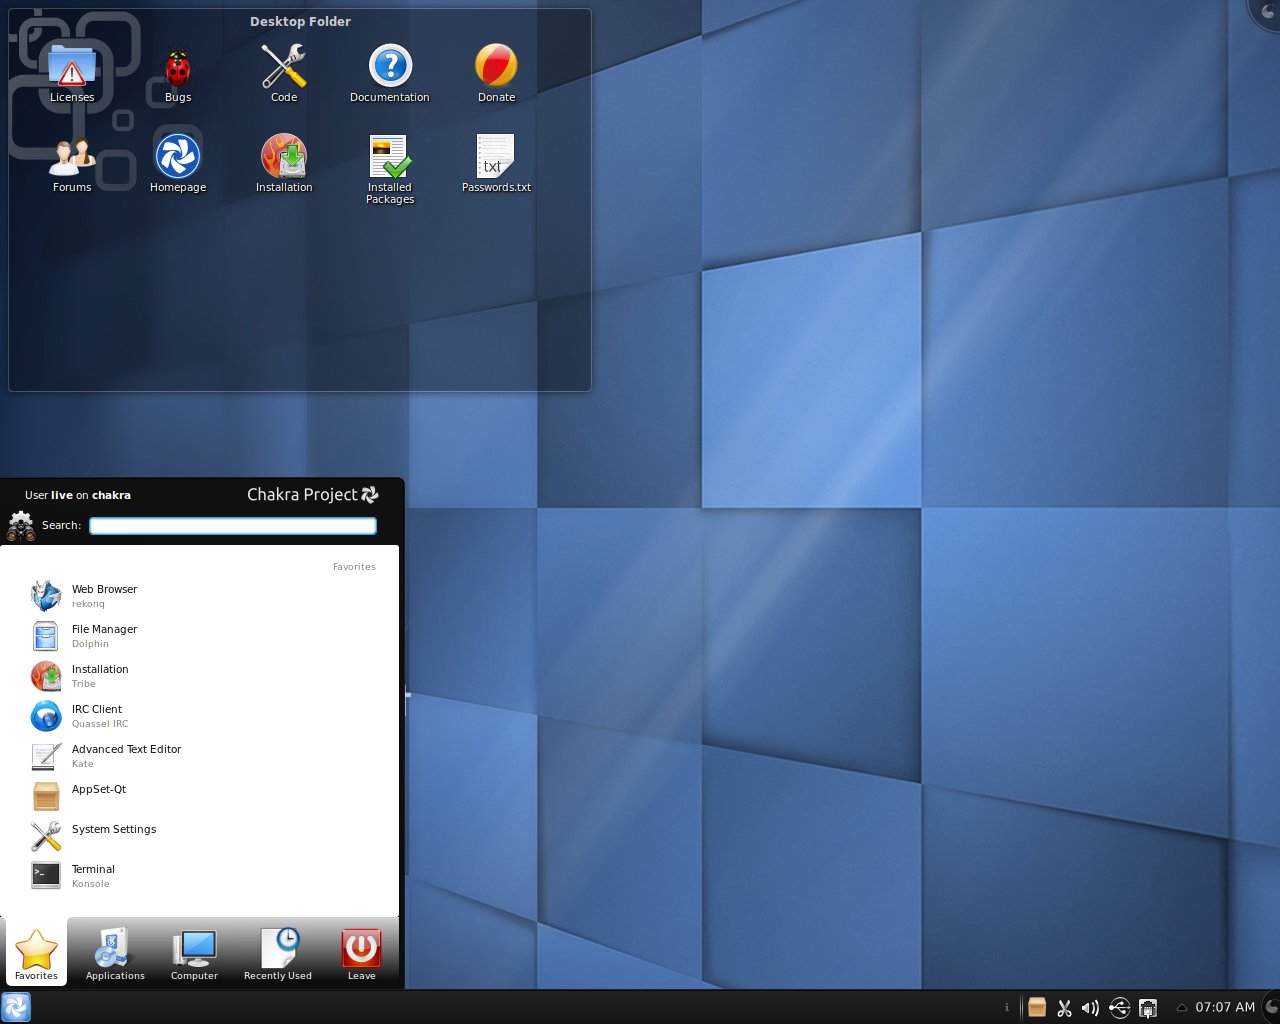Viewport: 1280px width, 1024px height.
Task: Open the volume speaker tray icon
Action: (1091, 1008)
